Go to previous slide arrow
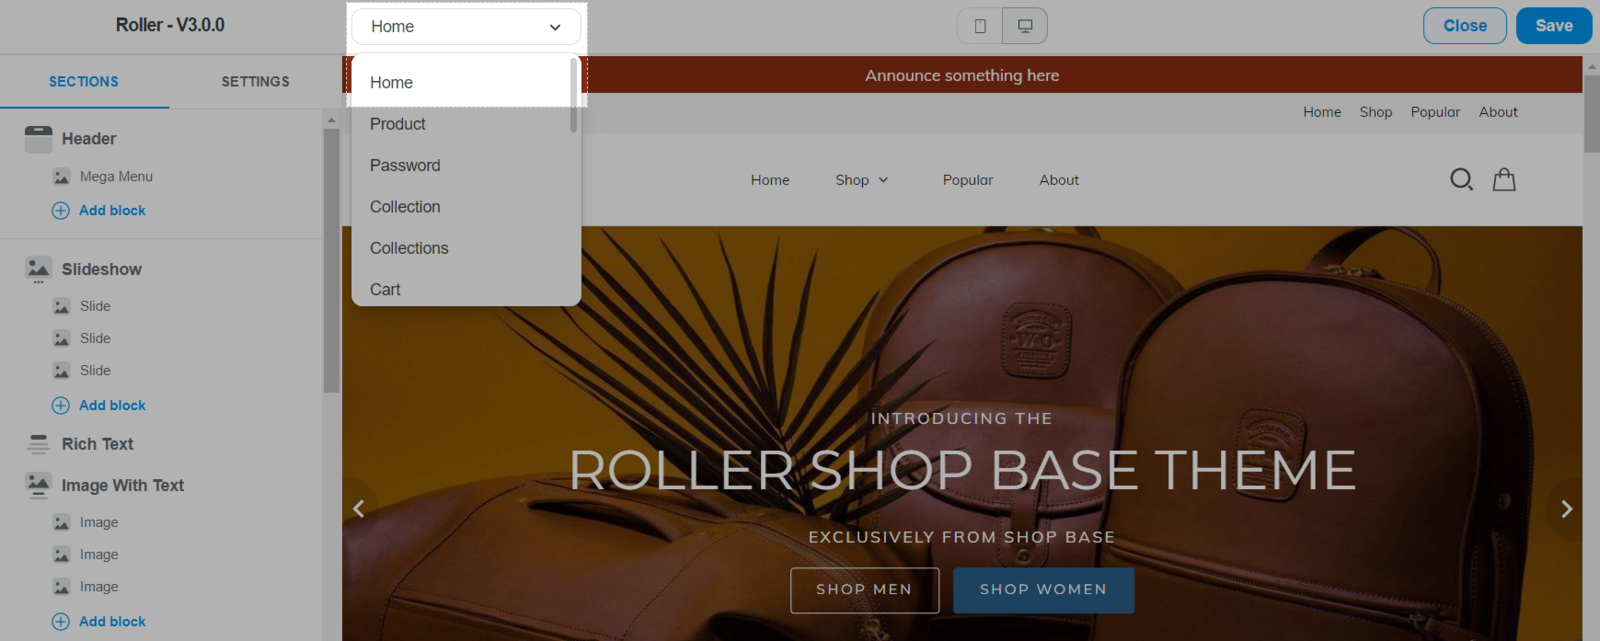 tap(359, 509)
